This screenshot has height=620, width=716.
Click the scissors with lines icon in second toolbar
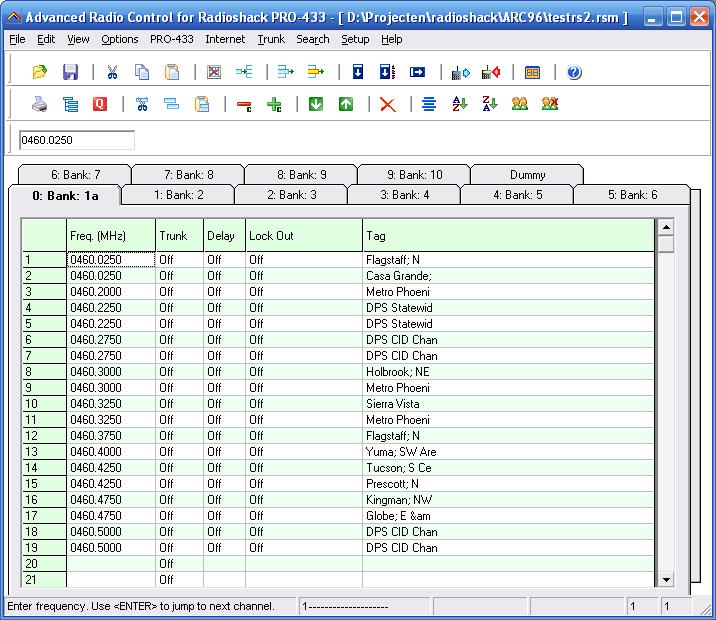point(142,104)
